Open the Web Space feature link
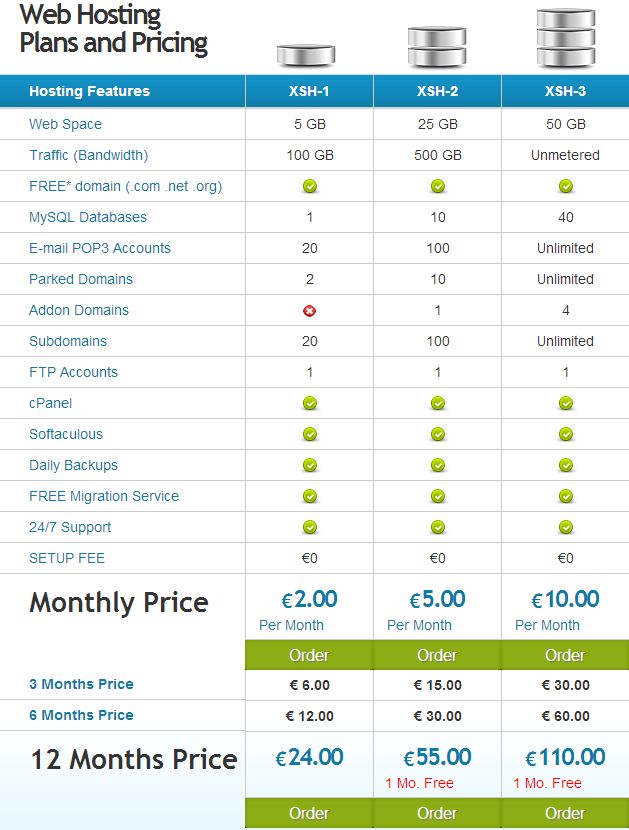 65,124
